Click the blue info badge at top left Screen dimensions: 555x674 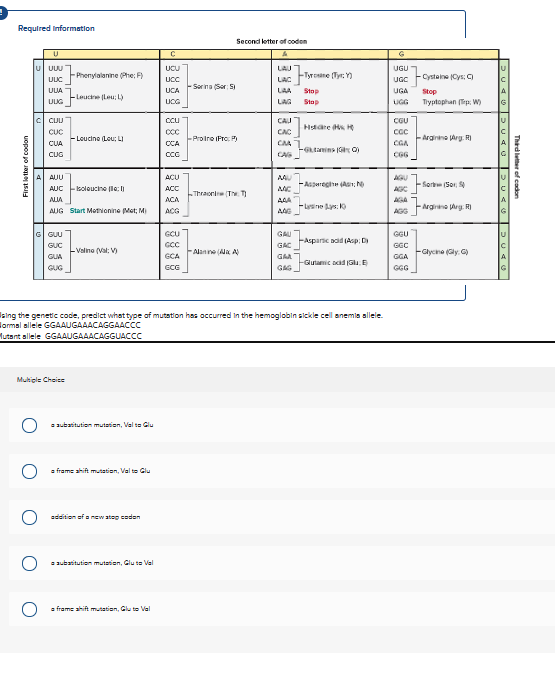(x=3, y=13)
